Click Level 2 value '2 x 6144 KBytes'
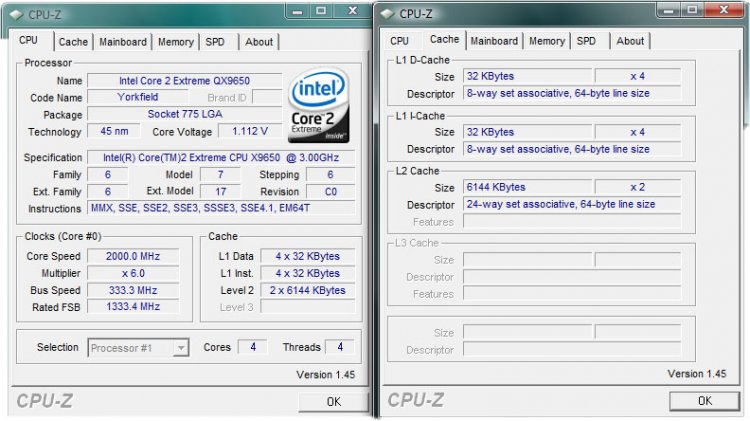750x421 pixels. [x=308, y=290]
